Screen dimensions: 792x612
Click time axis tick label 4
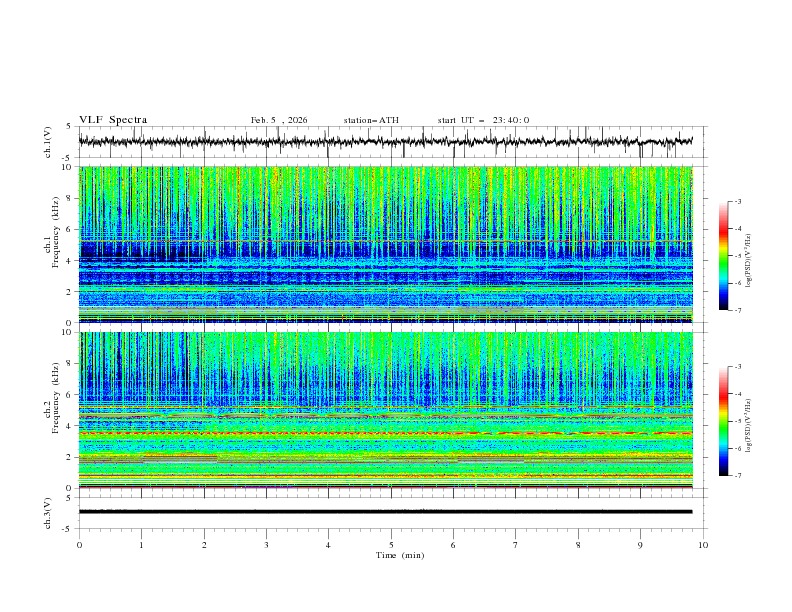coord(328,545)
